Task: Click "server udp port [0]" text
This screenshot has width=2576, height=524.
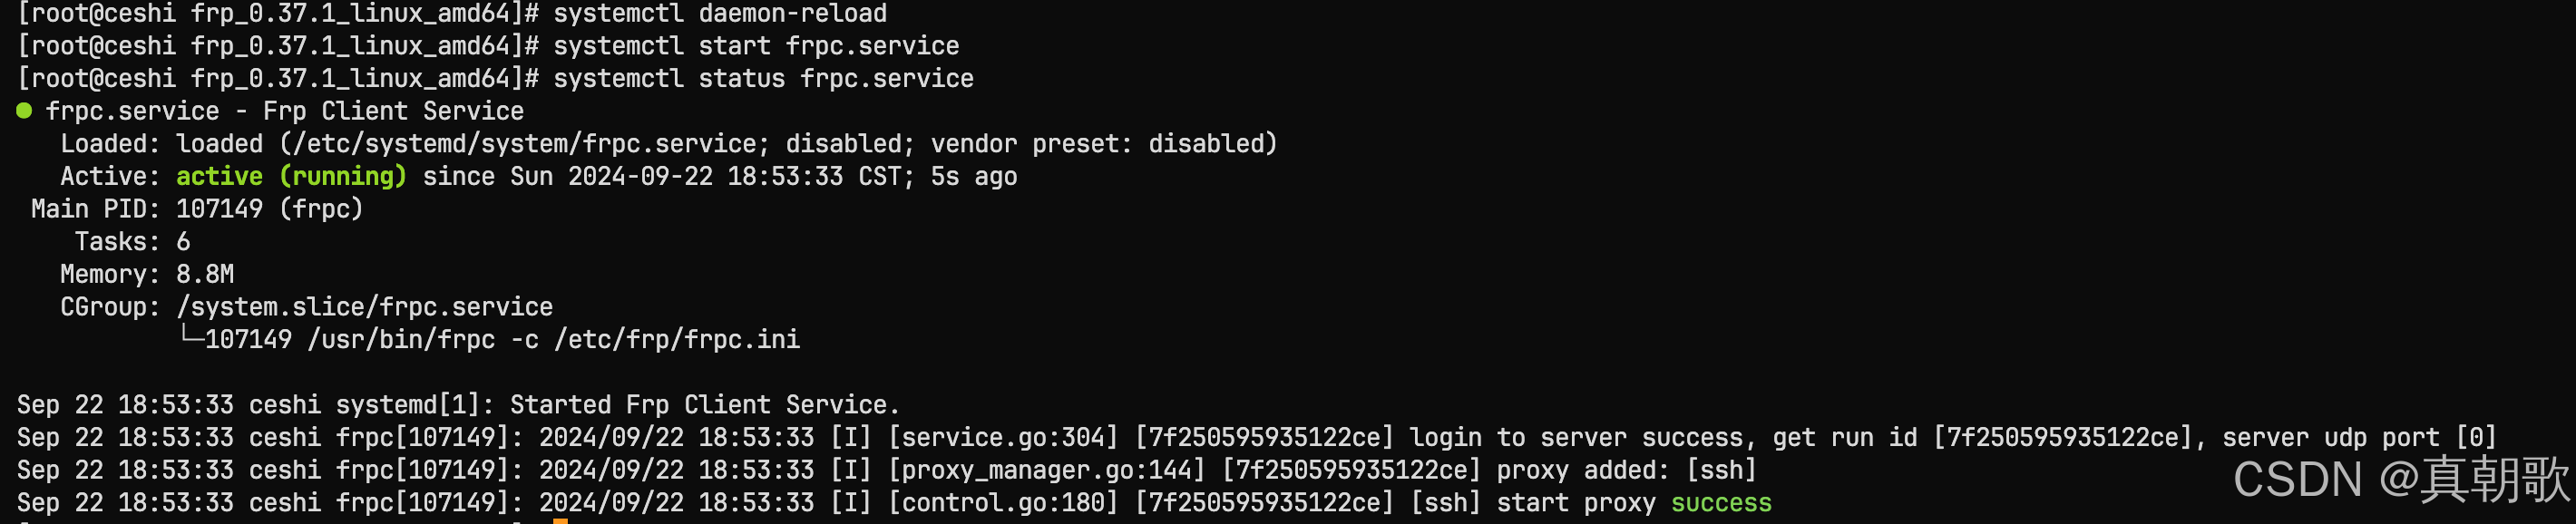Action: [x=2358, y=438]
